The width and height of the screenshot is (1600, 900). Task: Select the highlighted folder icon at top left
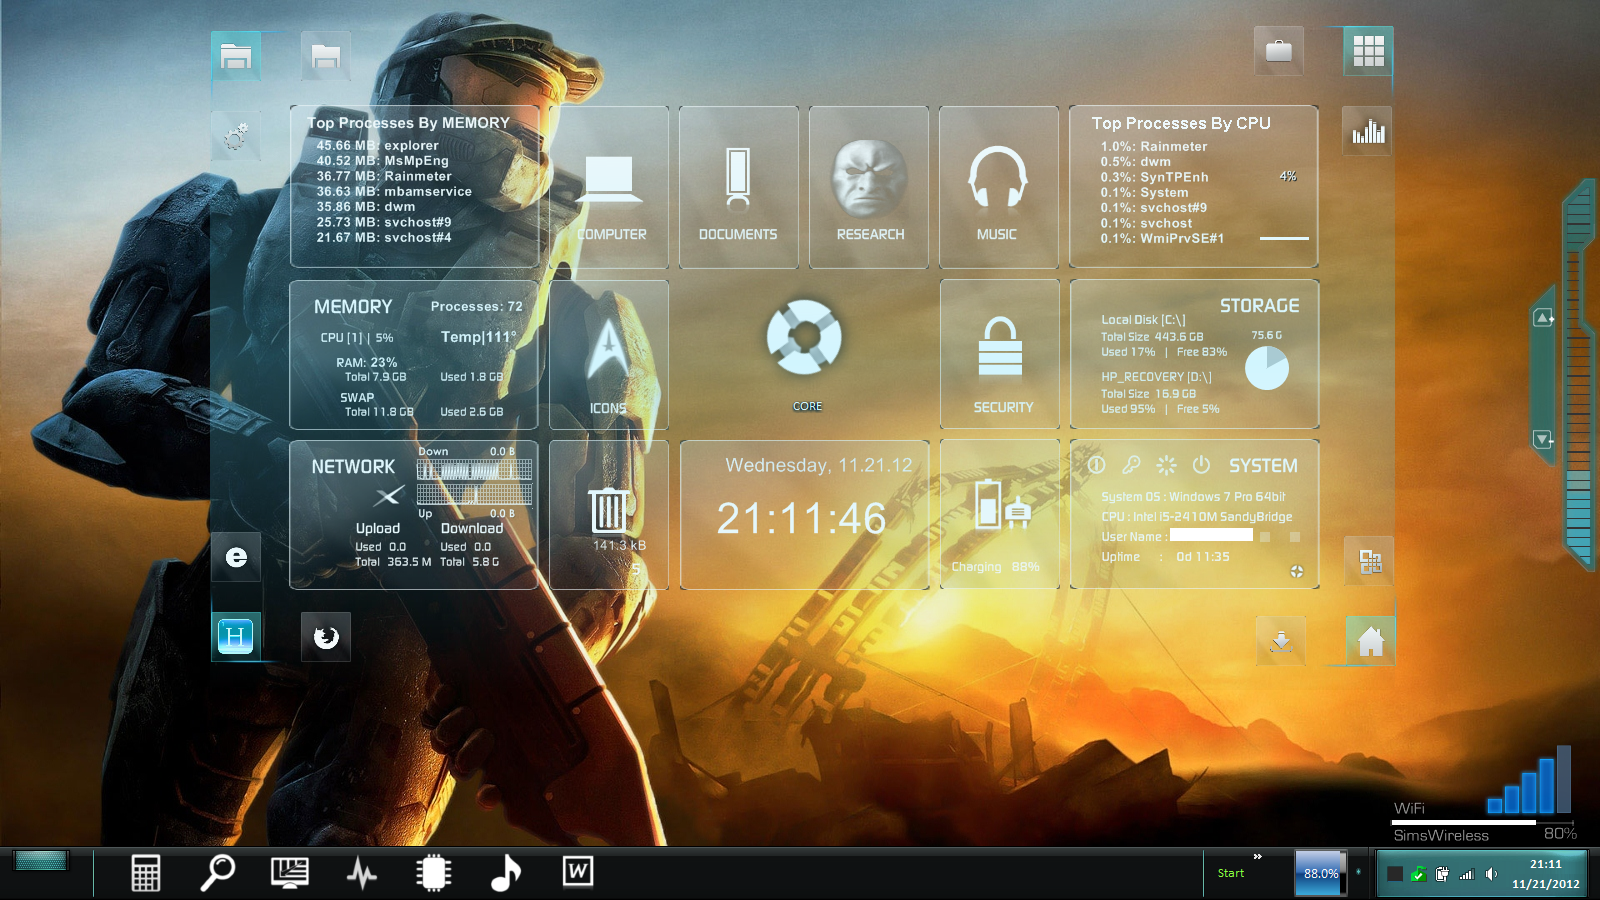pyautogui.click(x=236, y=56)
